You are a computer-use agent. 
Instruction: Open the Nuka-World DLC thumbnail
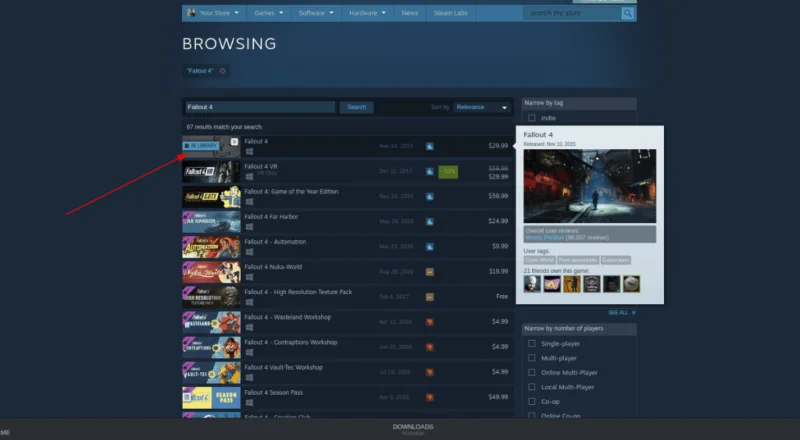[211, 272]
